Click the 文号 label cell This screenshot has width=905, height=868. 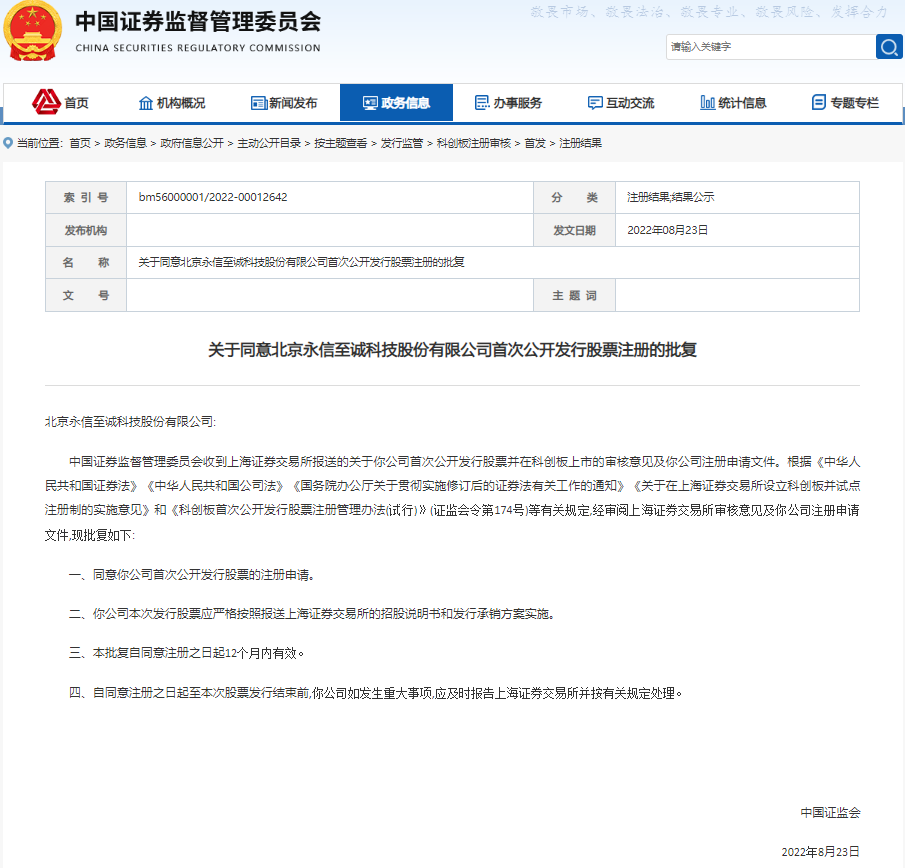(x=86, y=295)
